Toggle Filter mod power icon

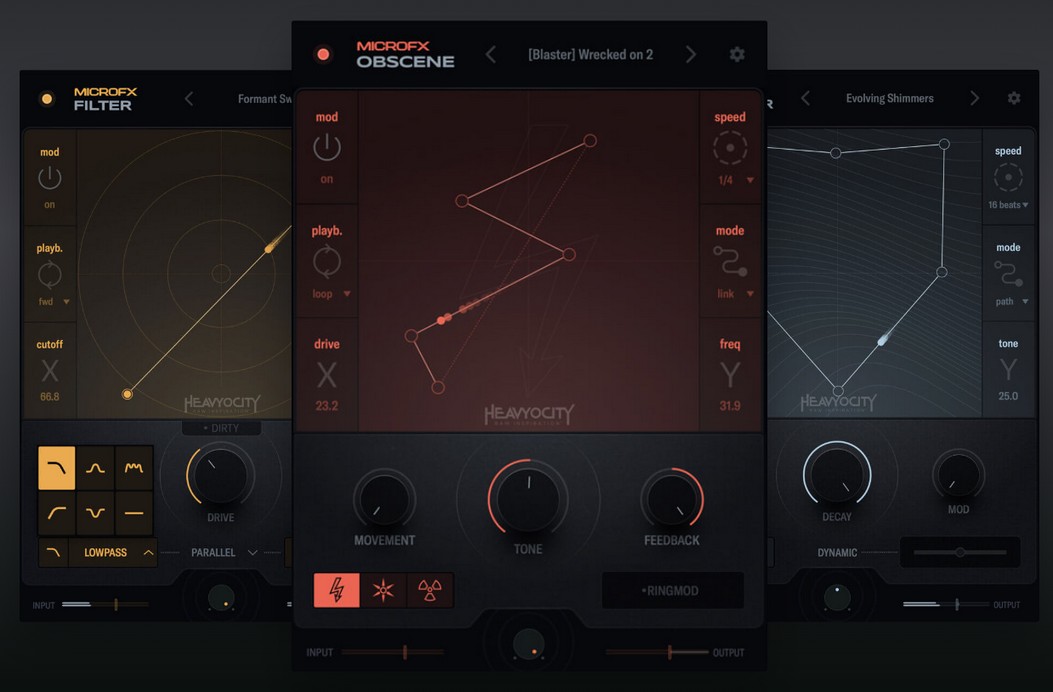click(x=50, y=178)
